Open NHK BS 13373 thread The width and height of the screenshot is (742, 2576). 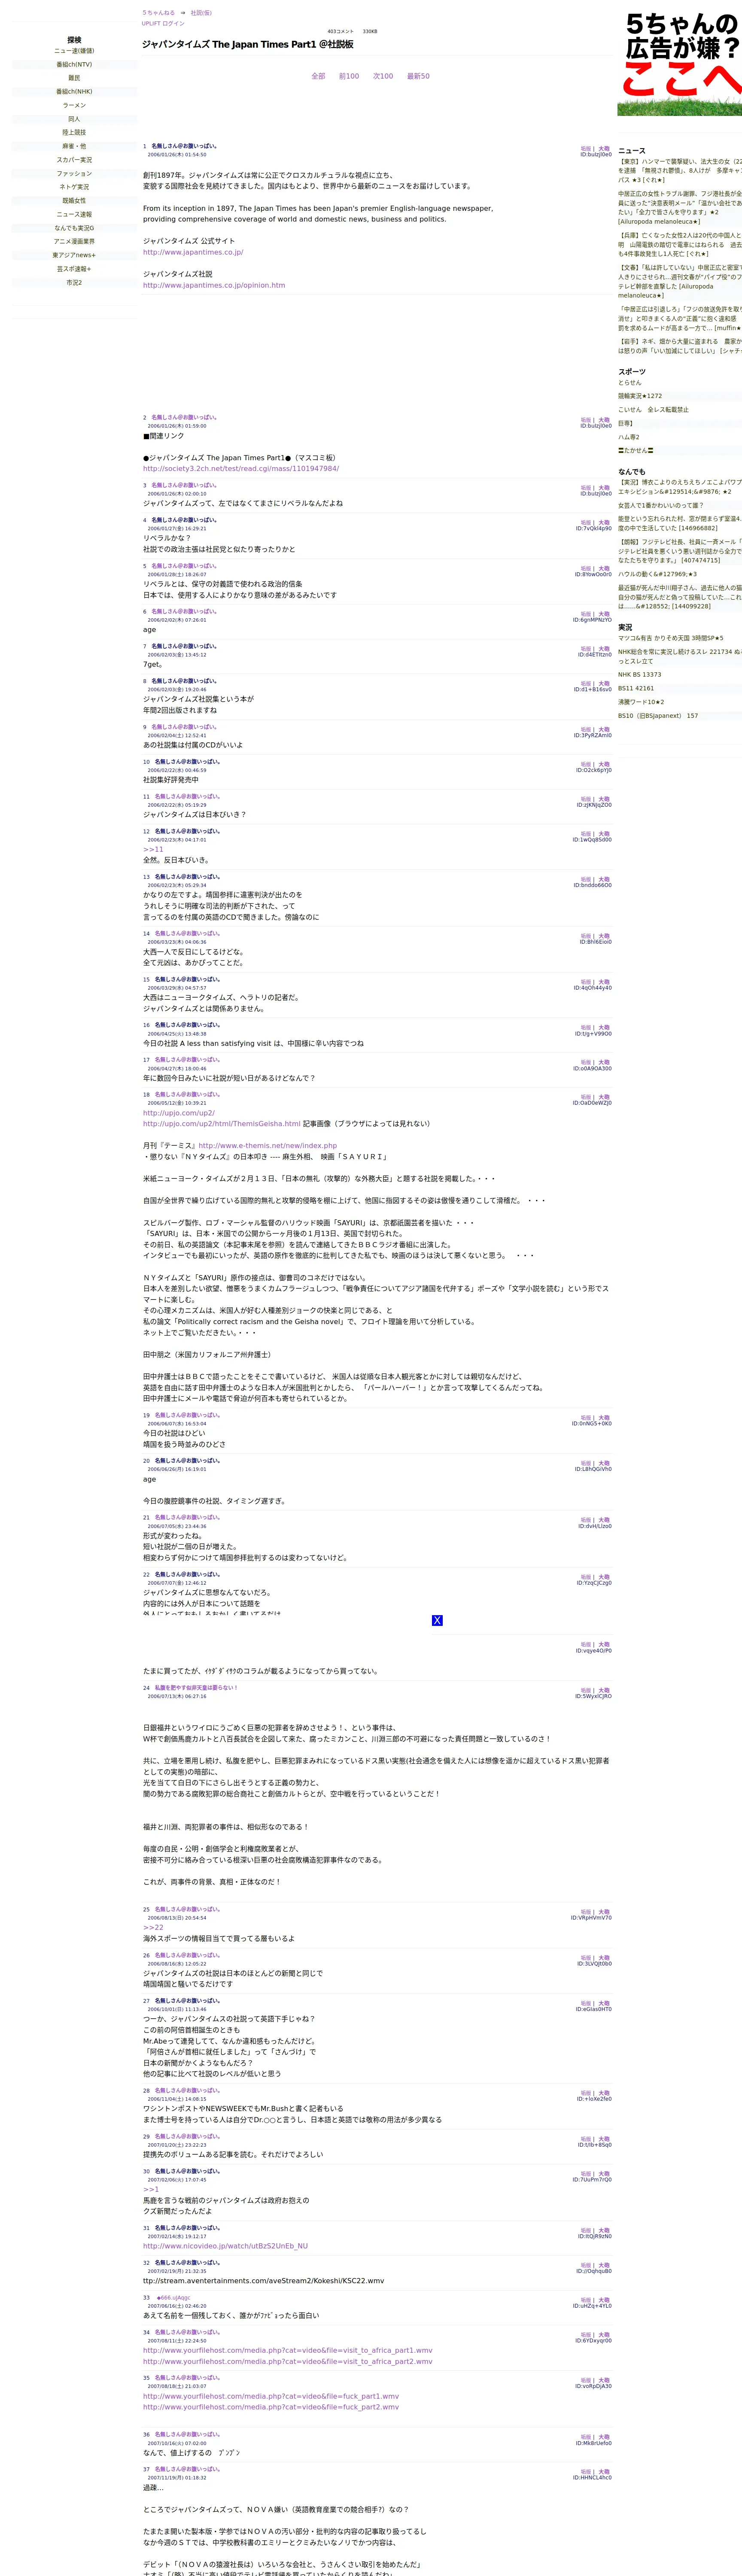[640, 675]
